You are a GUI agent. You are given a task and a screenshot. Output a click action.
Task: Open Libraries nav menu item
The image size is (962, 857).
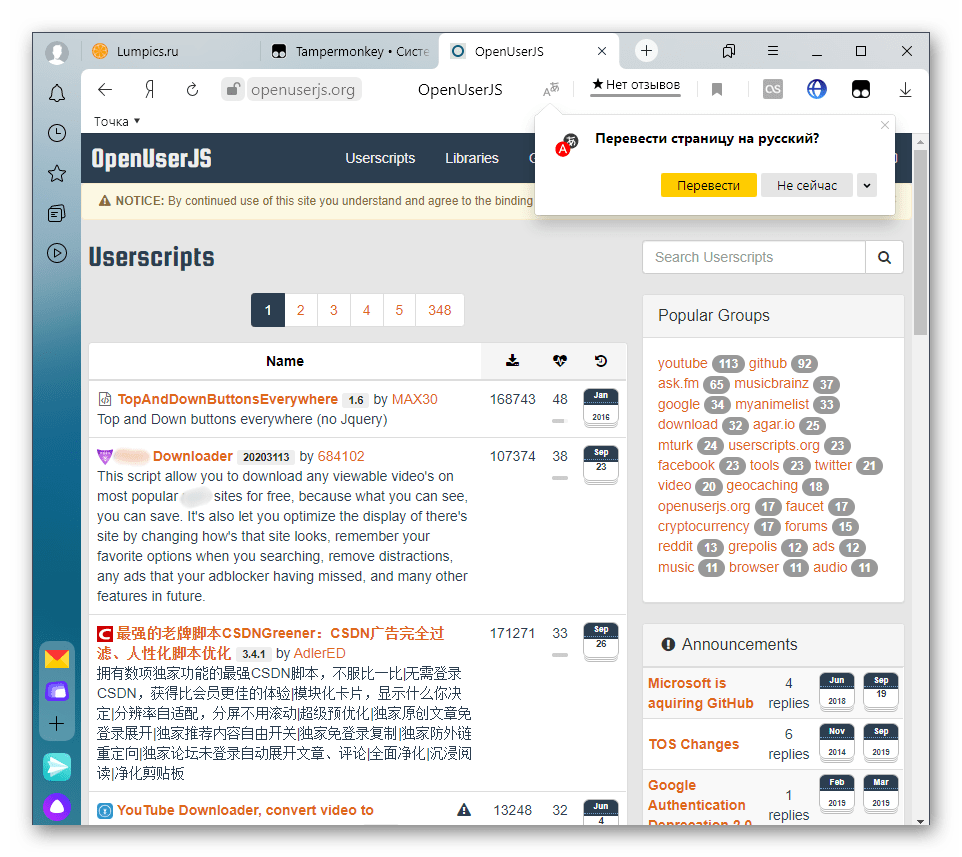[472, 158]
